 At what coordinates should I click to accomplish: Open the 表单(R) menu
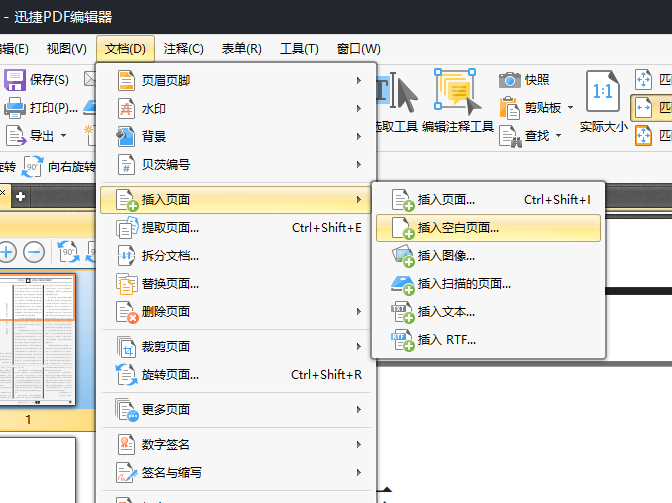pos(241,49)
